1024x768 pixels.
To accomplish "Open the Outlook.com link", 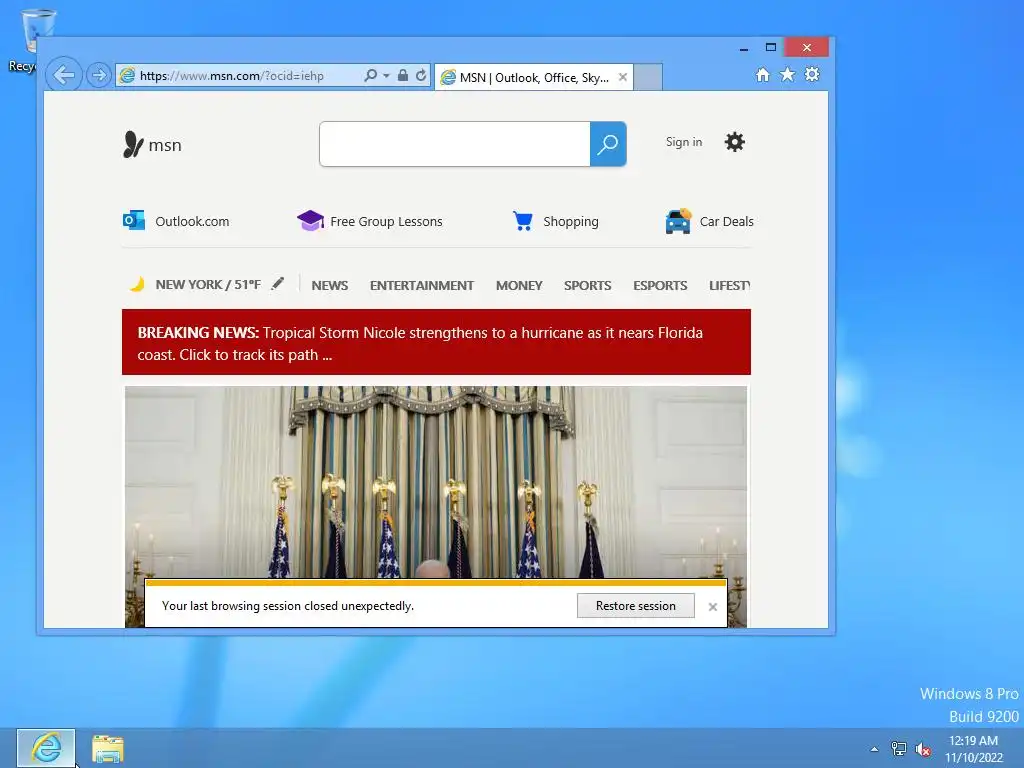I will pyautogui.click(x=192, y=221).
